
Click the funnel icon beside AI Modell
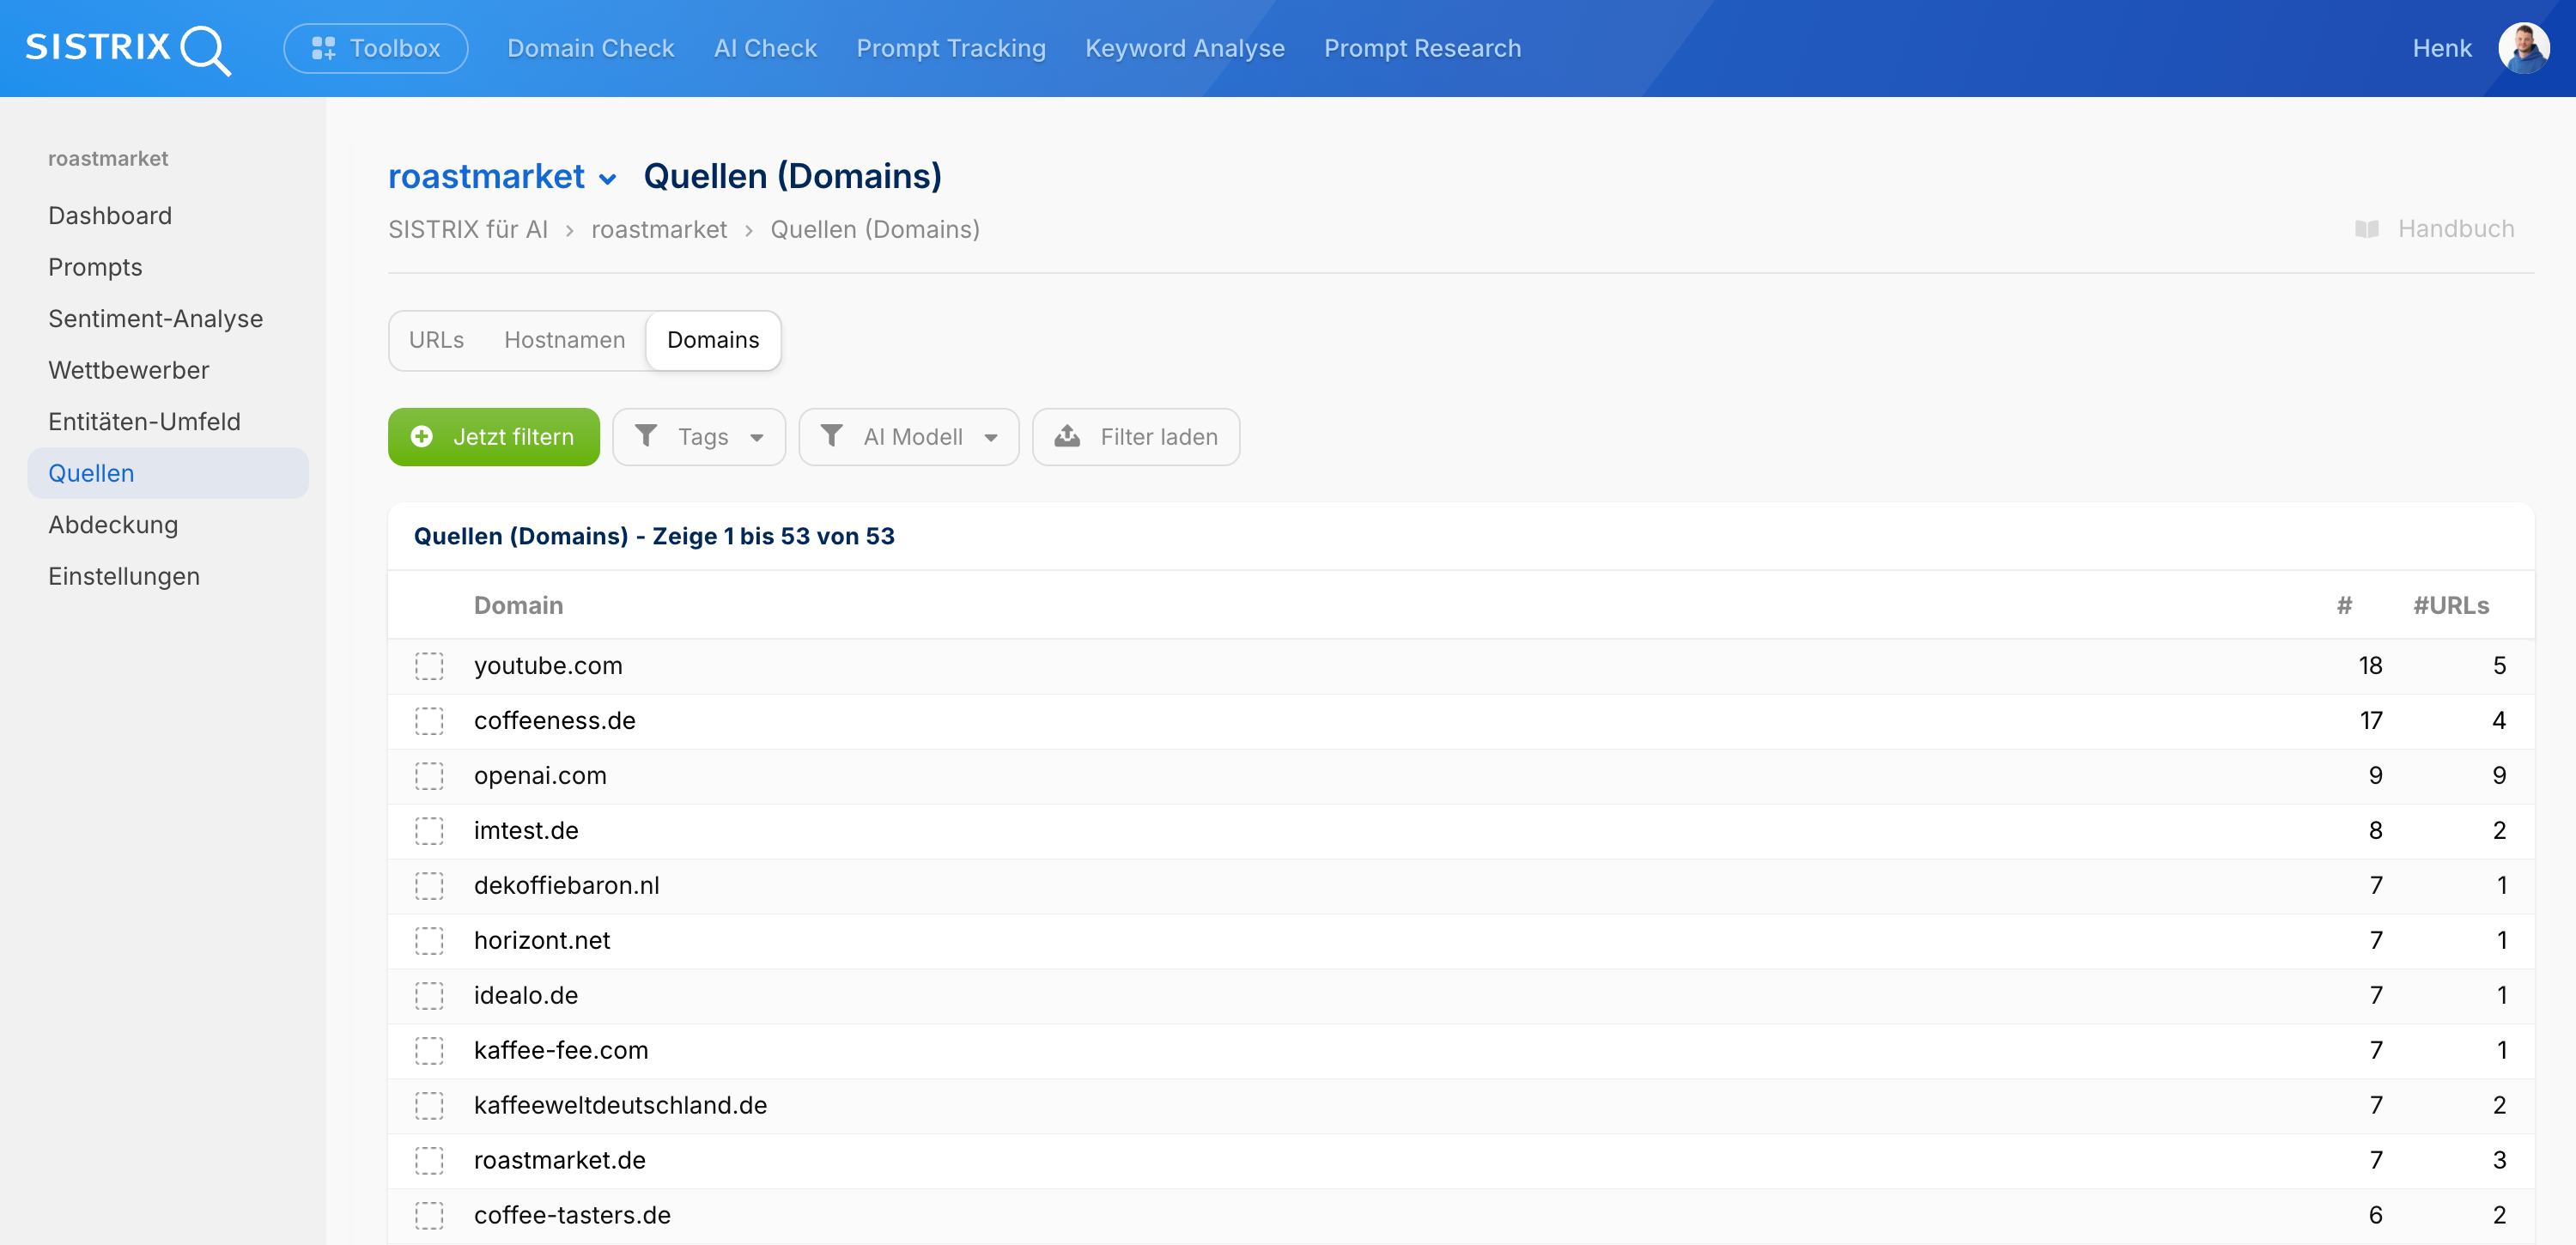[x=831, y=436]
